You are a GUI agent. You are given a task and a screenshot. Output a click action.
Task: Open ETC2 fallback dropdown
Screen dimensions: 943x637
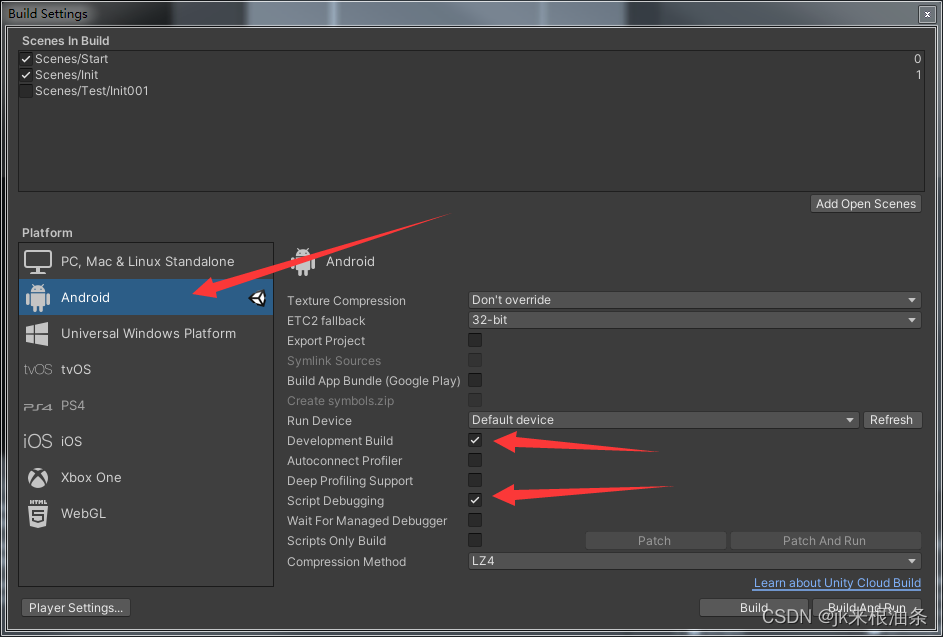point(694,320)
